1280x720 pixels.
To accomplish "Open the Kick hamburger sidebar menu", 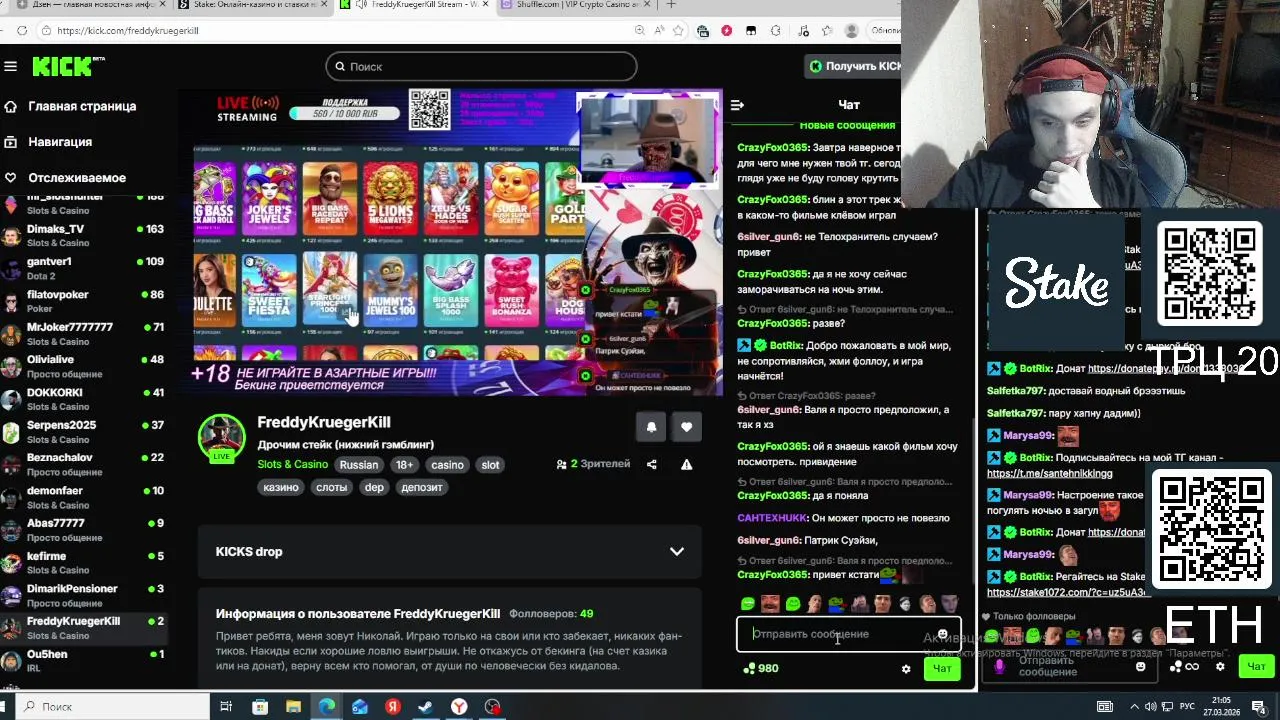I will 10,66.
